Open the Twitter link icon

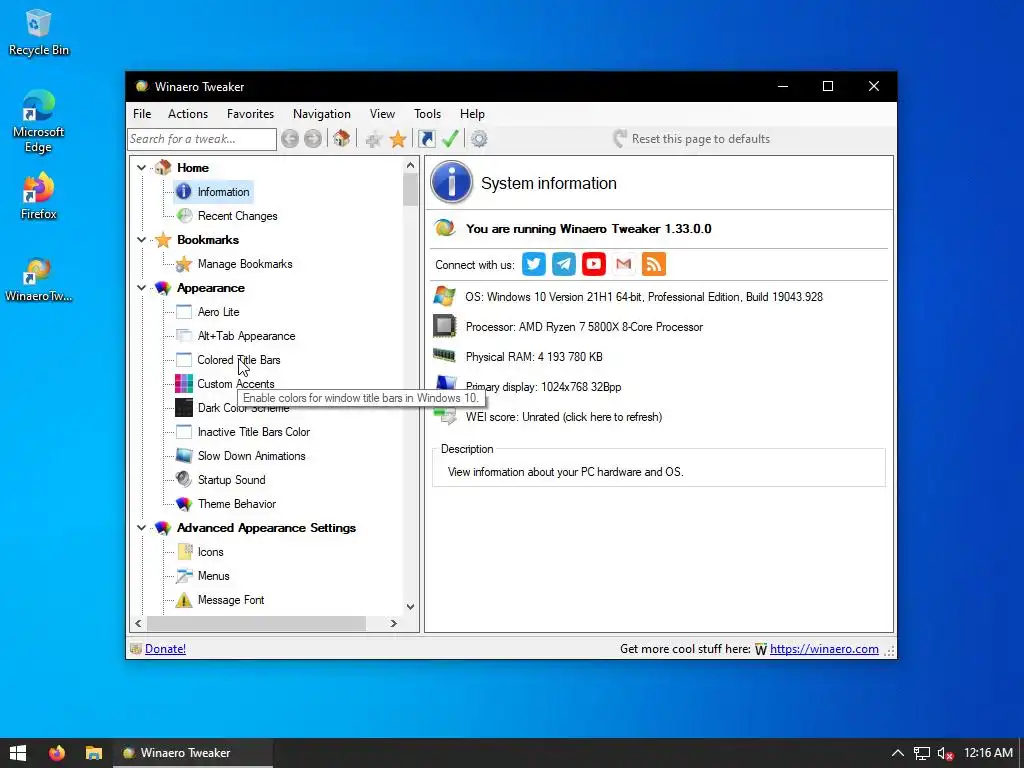tap(534, 264)
